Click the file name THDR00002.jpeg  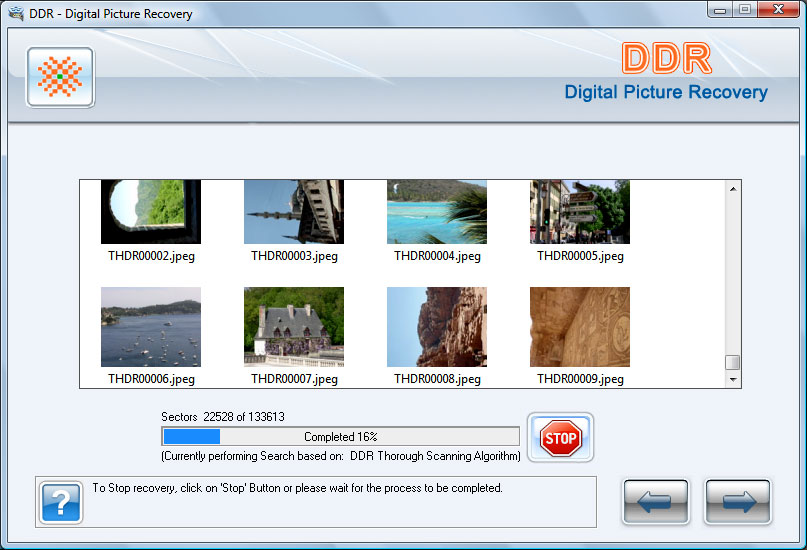pyautogui.click(x=151, y=256)
